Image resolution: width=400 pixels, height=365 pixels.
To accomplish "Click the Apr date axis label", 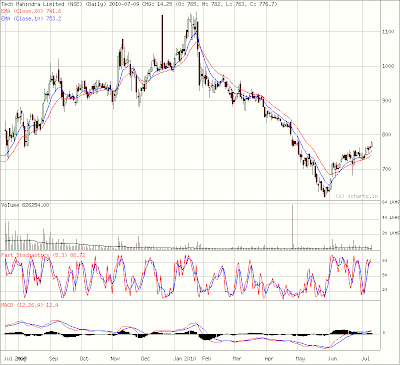I will 269,359.
